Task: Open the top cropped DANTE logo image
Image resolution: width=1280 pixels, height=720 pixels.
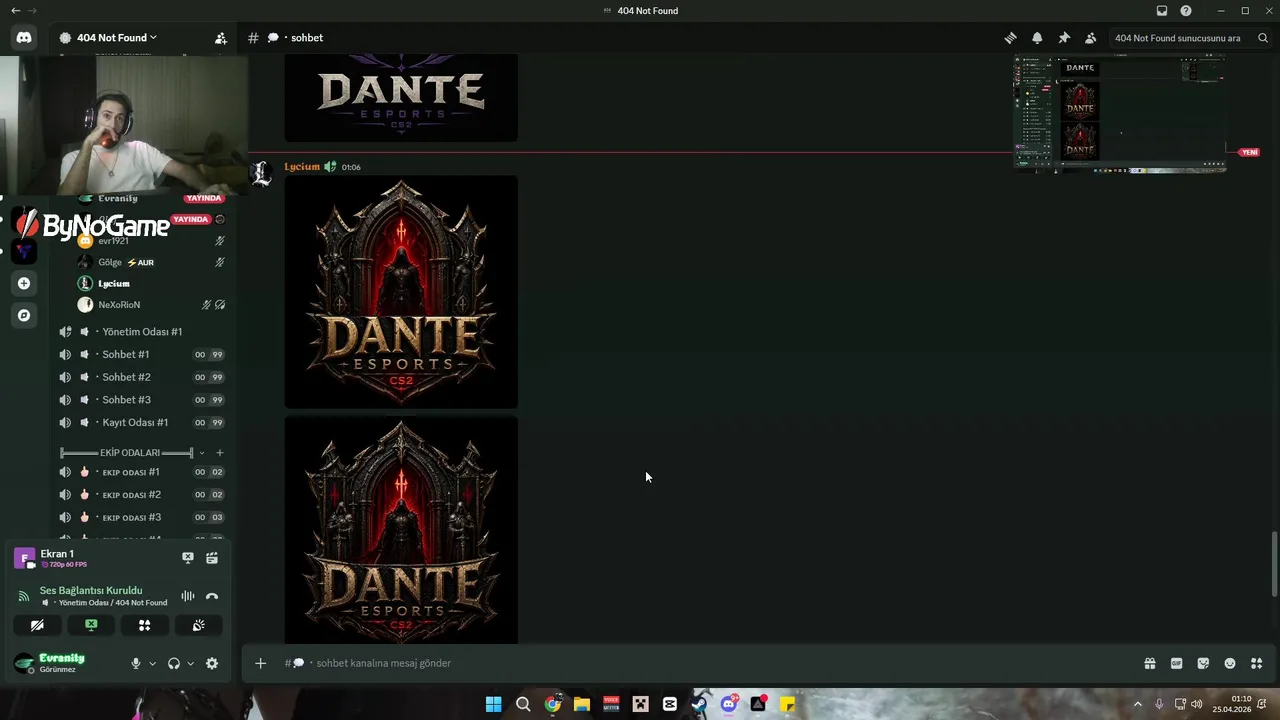Action: (401, 98)
